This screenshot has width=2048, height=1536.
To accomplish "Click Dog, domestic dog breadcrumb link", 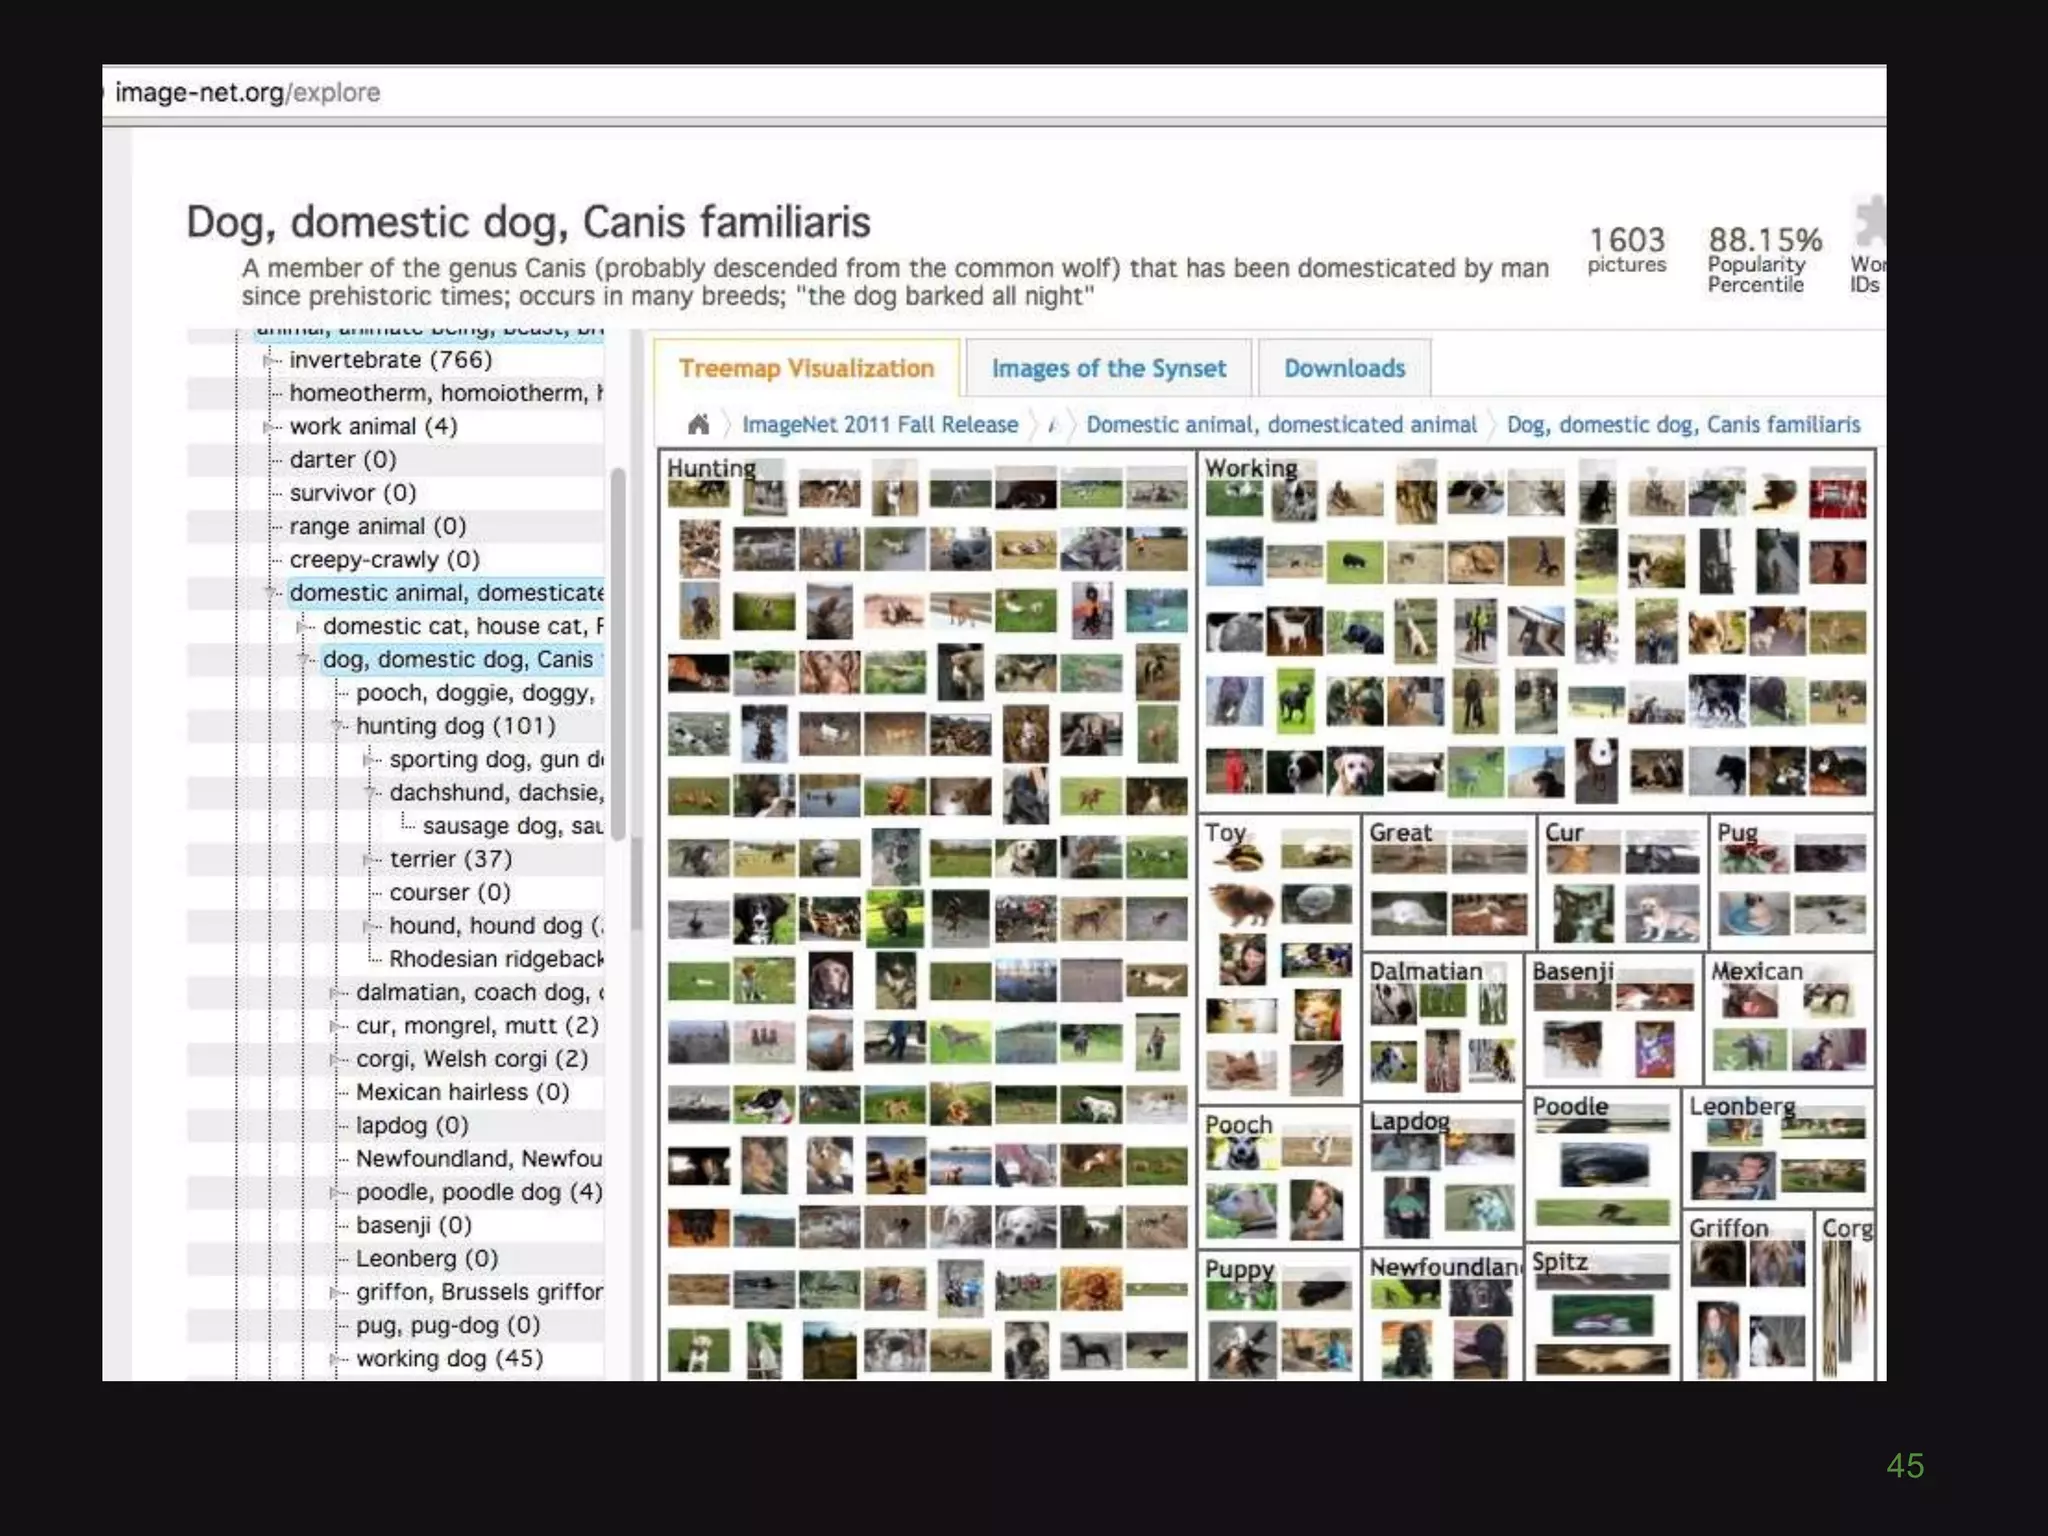I will click(x=1683, y=425).
